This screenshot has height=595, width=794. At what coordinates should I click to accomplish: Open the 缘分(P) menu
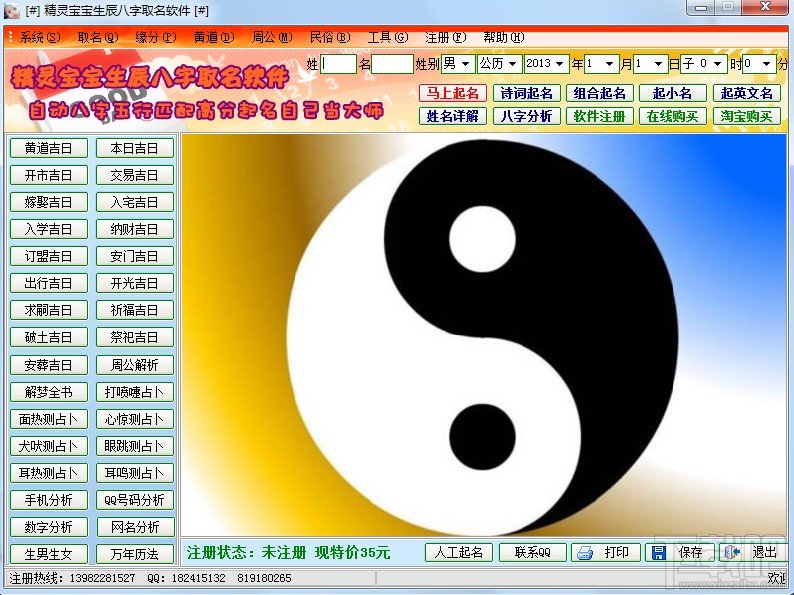155,37
